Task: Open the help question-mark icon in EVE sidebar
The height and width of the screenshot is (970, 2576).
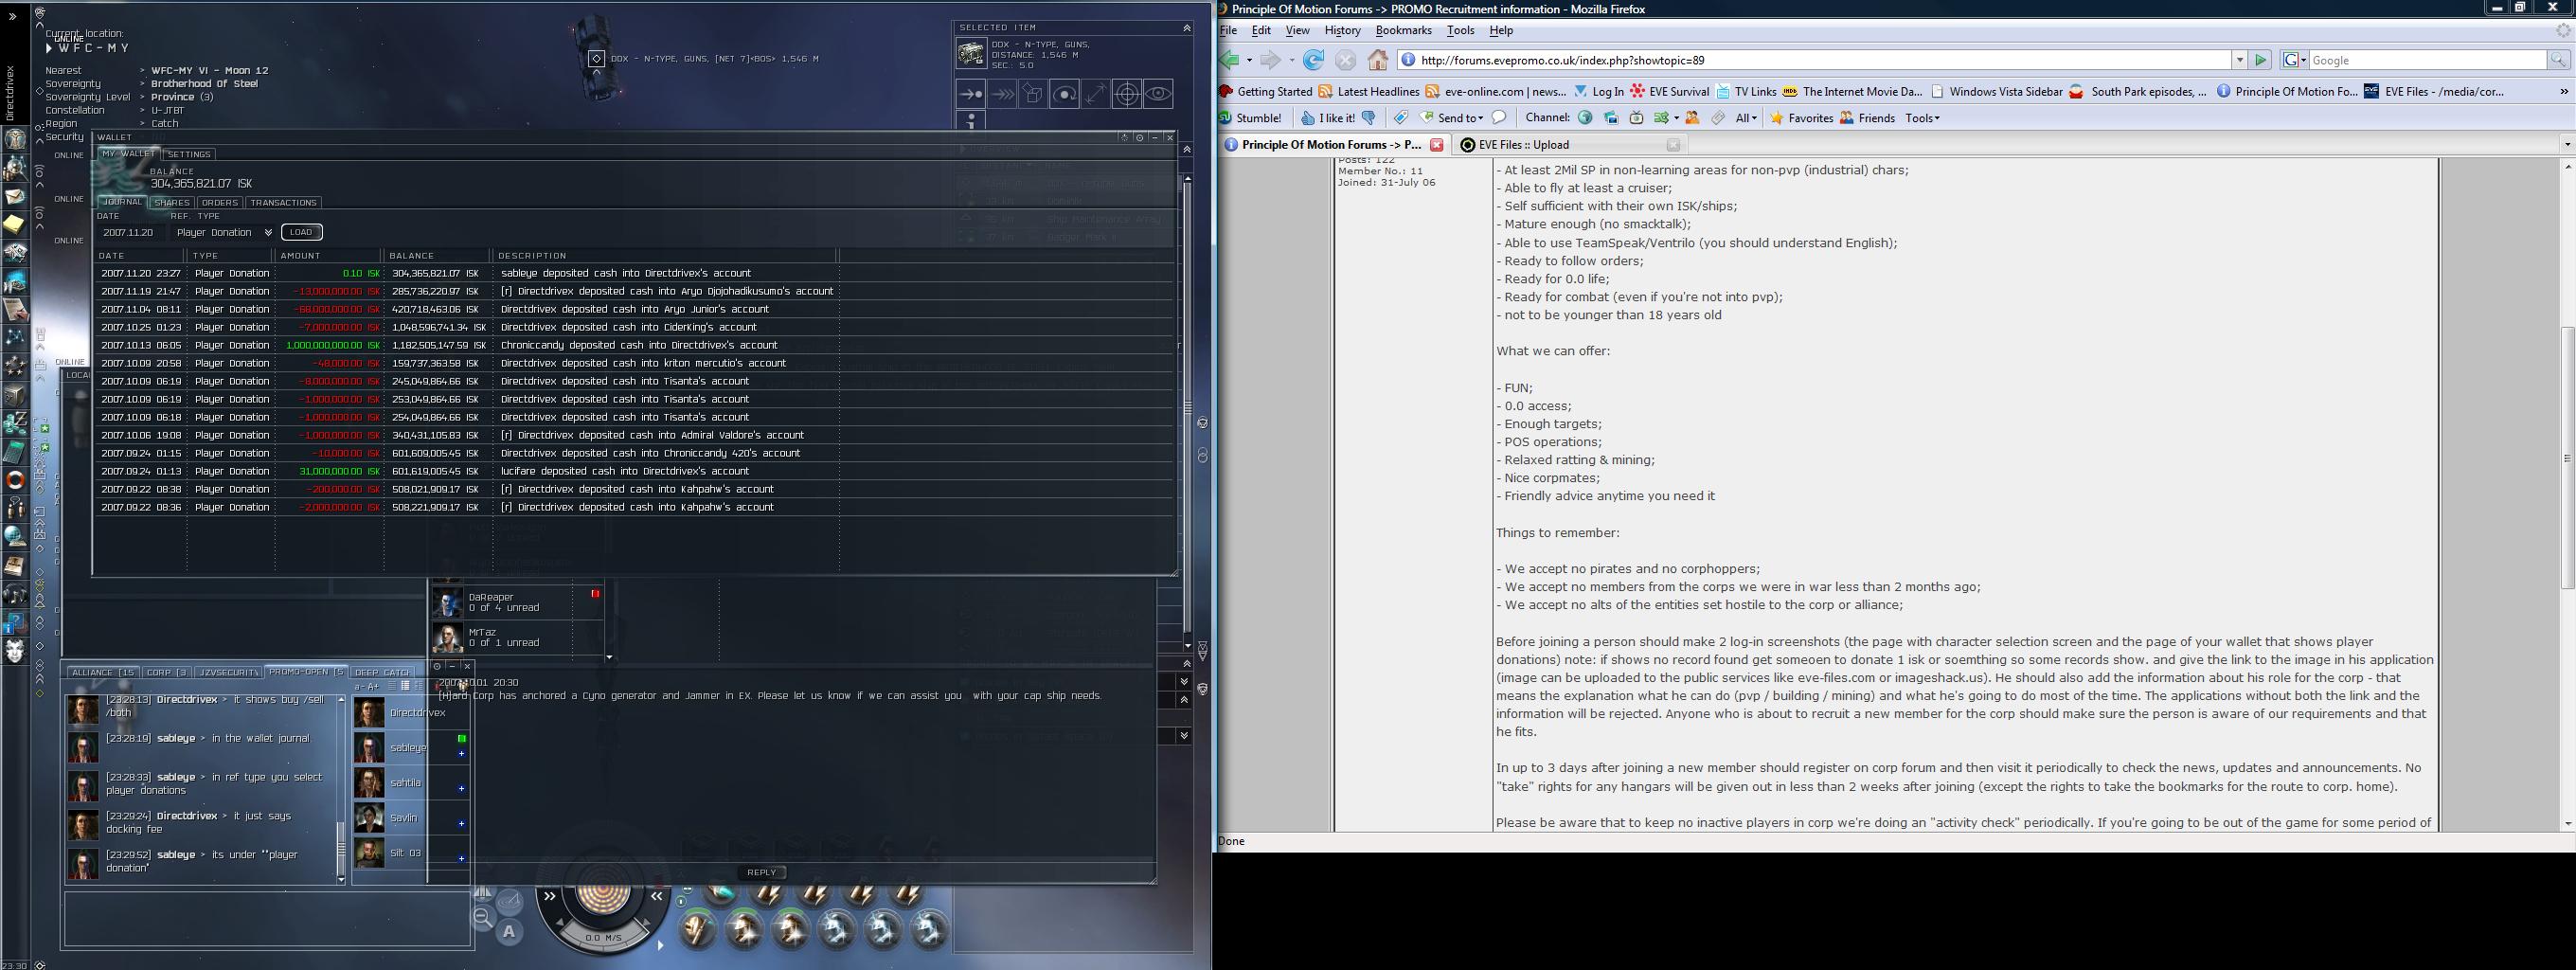Action: (15, 623)
